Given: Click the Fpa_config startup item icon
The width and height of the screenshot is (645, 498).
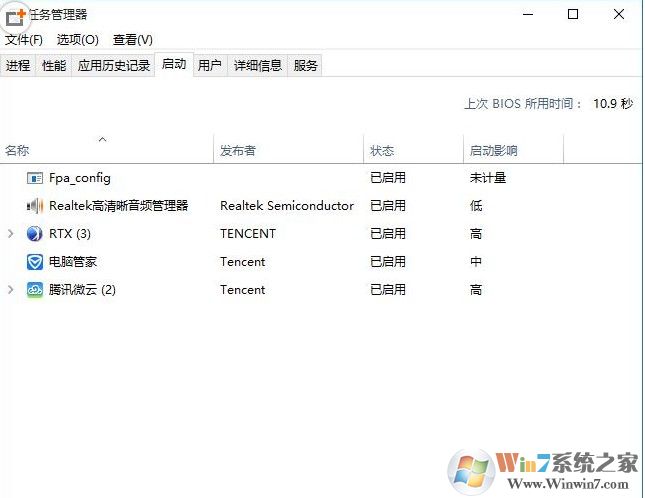Looking at the screenshot, I should click(35, 178).
